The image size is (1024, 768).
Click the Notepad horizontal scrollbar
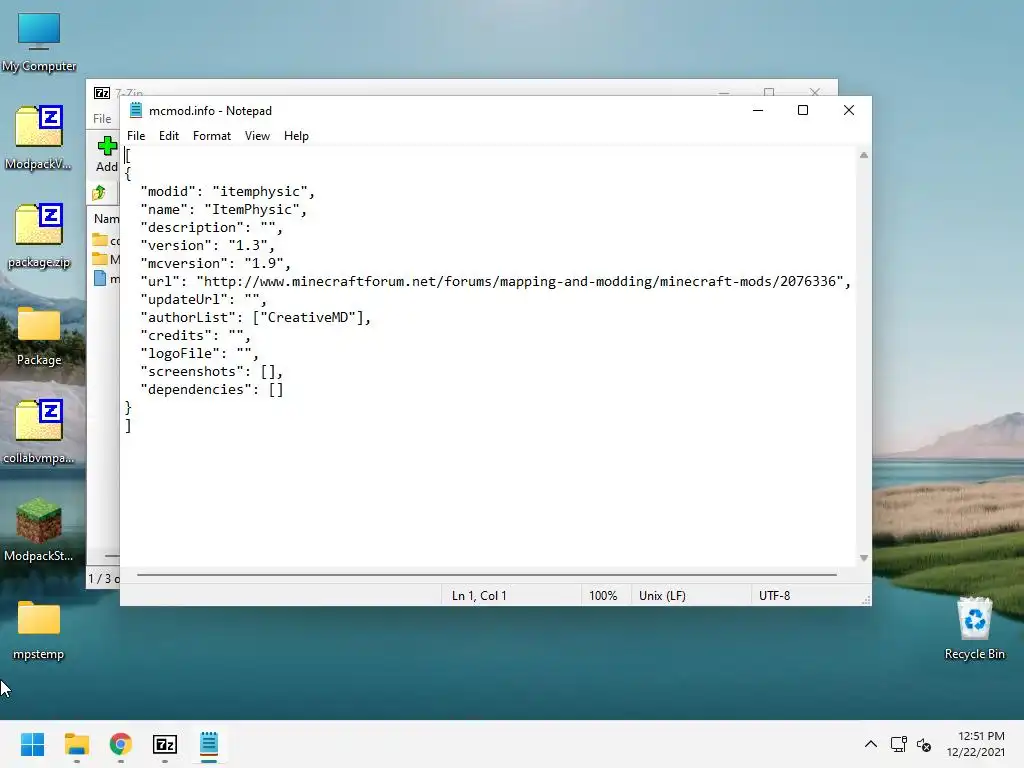[487, 575]
